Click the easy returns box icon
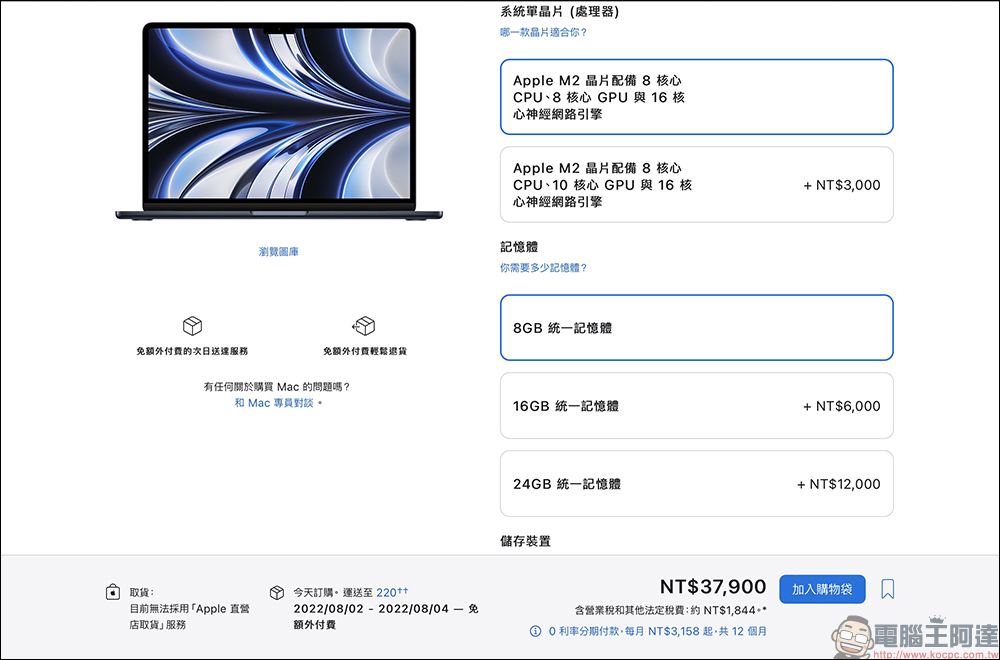Screen dimensions: 1000x660 click(x=364, y=326)
